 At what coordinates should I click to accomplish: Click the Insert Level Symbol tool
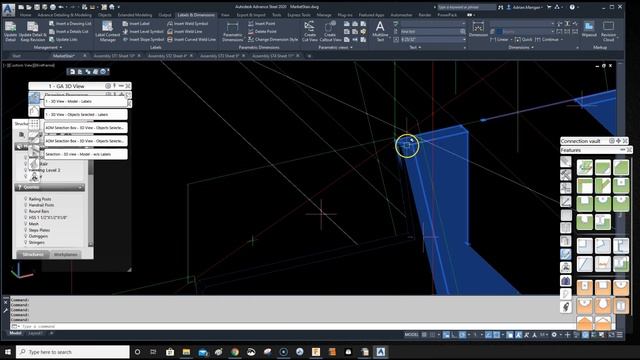[x=143, y=31]
